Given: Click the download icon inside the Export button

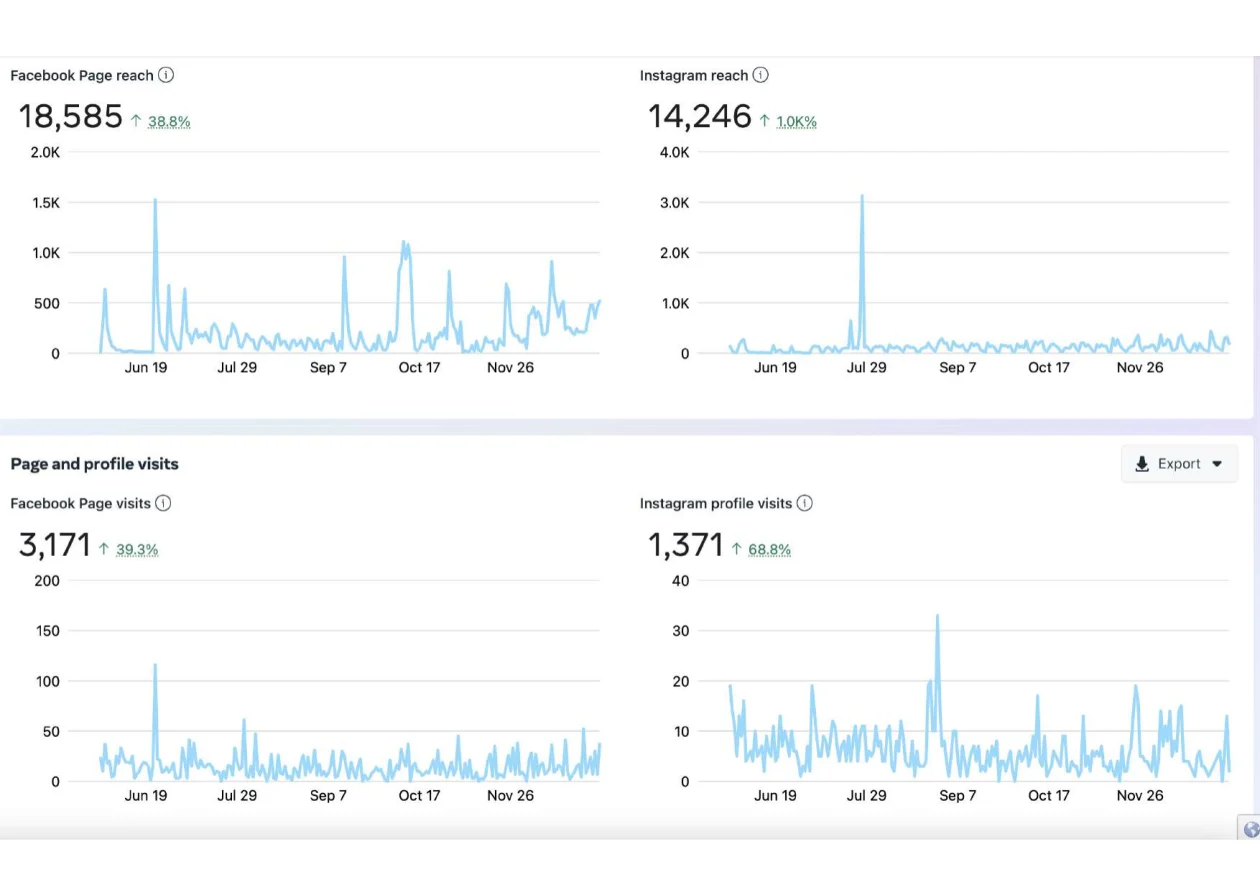Looking at the screenshot, I should (1141, 463).
